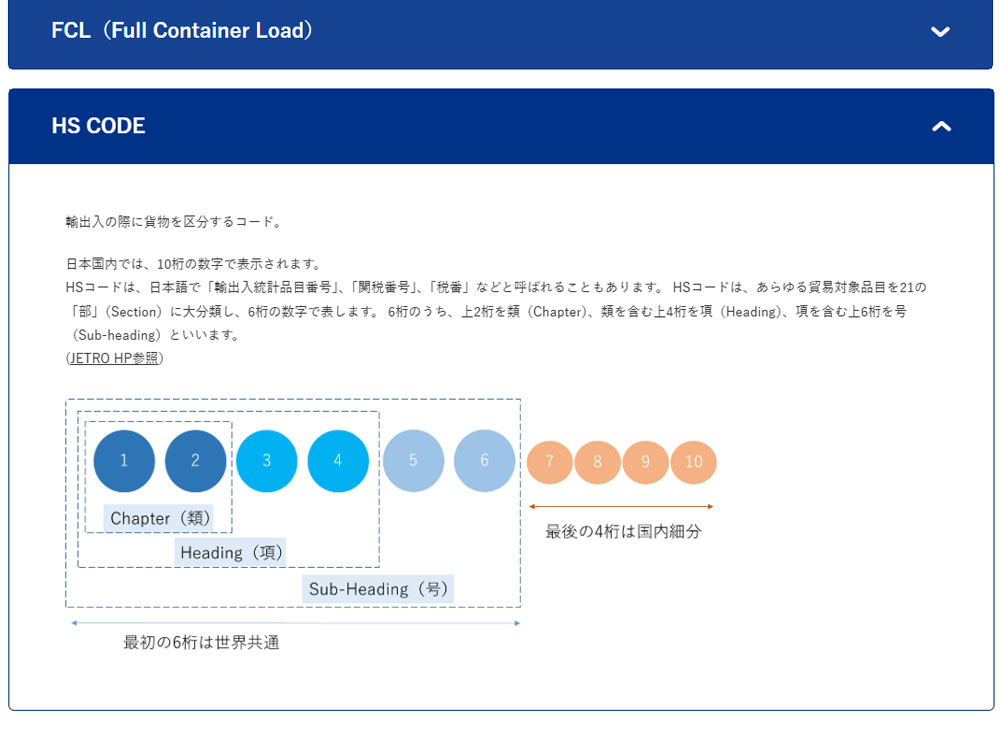
Task: Click the line 日本国内では、10桁の数字で表示されます。
Action: [194, 264]
